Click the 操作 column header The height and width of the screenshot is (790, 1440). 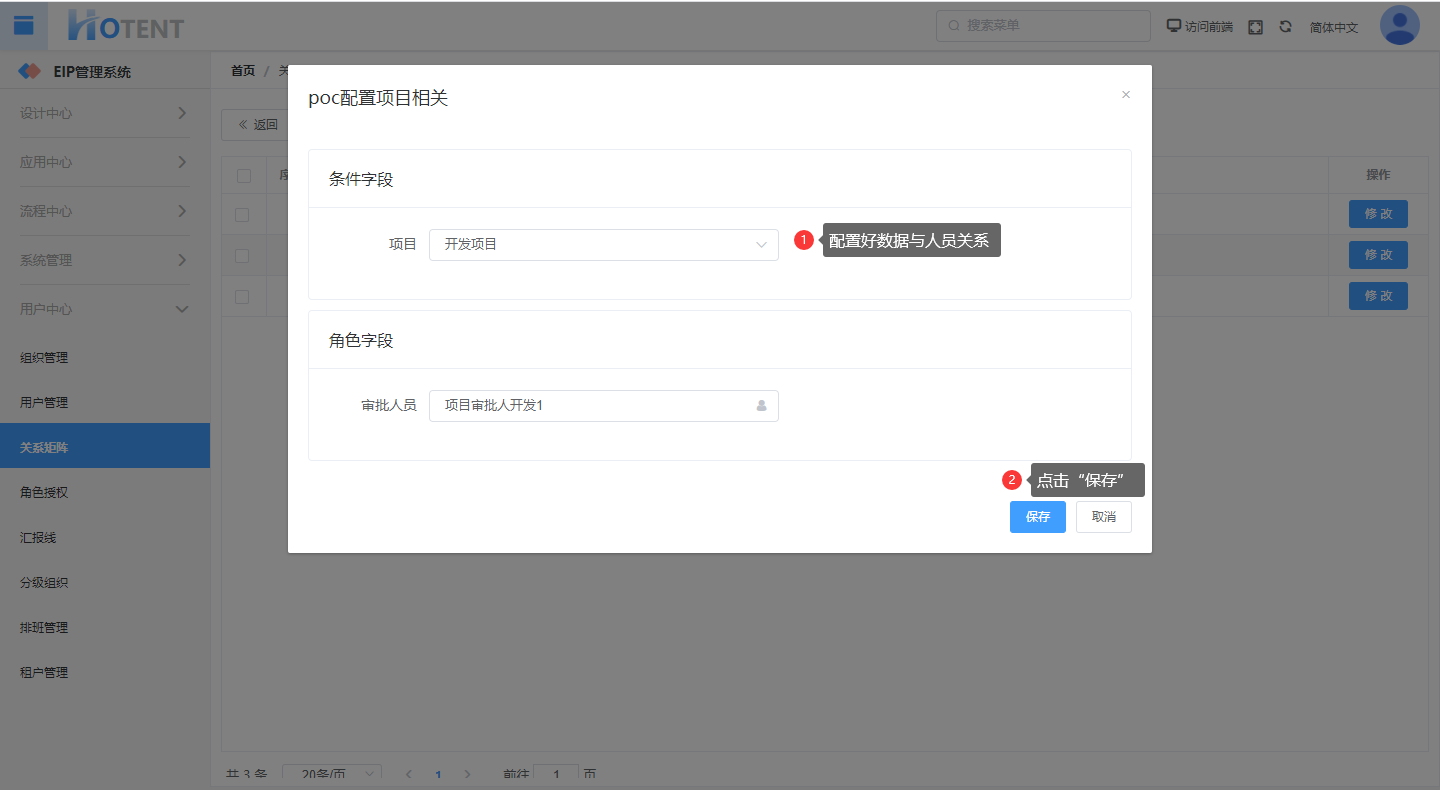pos(1378,175)
